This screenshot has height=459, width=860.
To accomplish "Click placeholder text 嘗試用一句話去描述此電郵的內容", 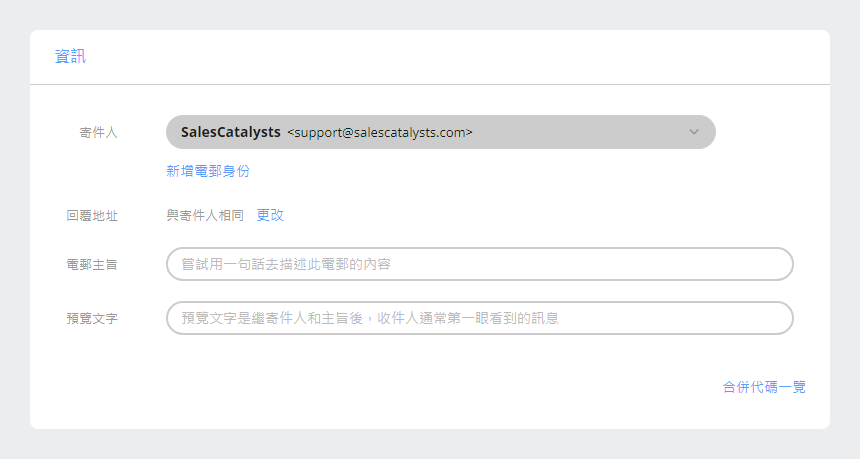I will coord(285,264).
